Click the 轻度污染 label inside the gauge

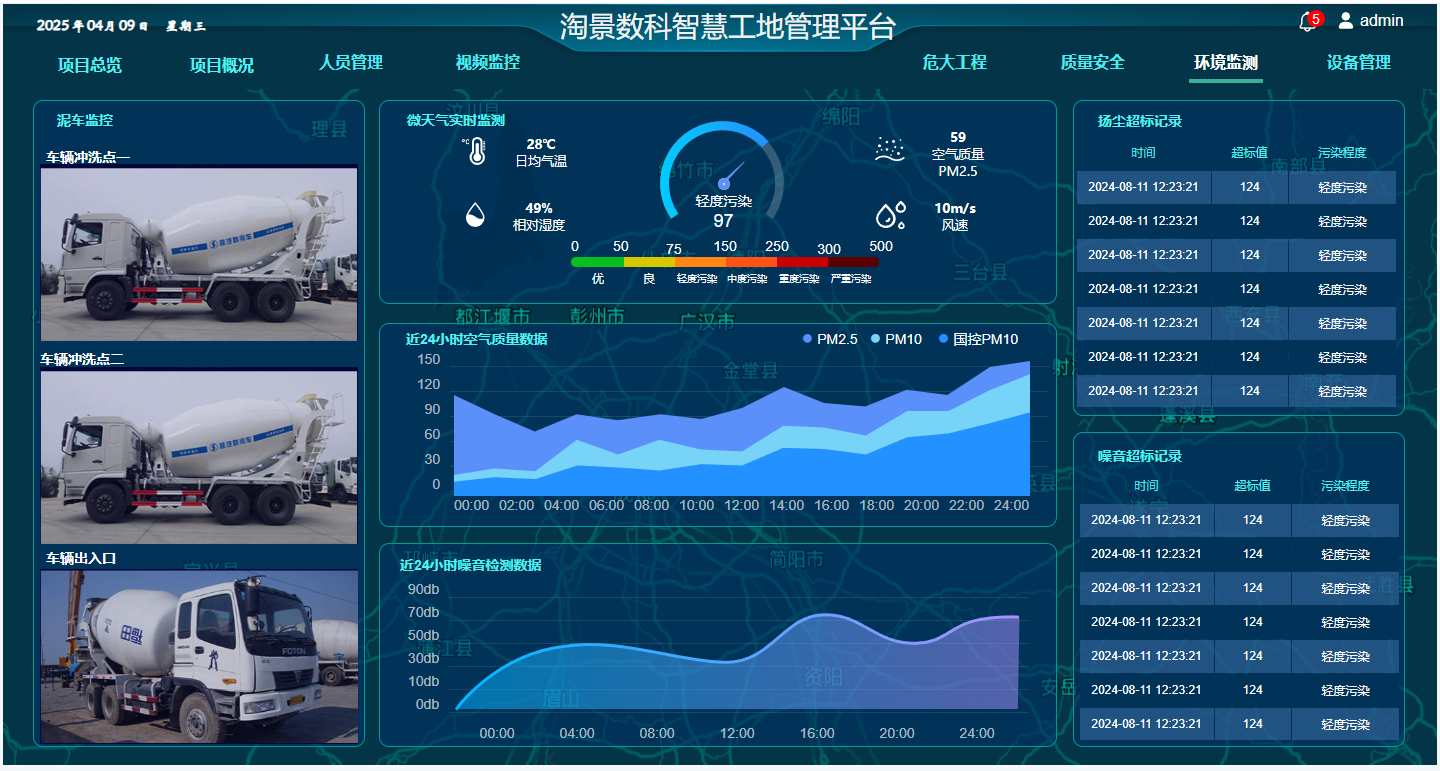[723, 201]
